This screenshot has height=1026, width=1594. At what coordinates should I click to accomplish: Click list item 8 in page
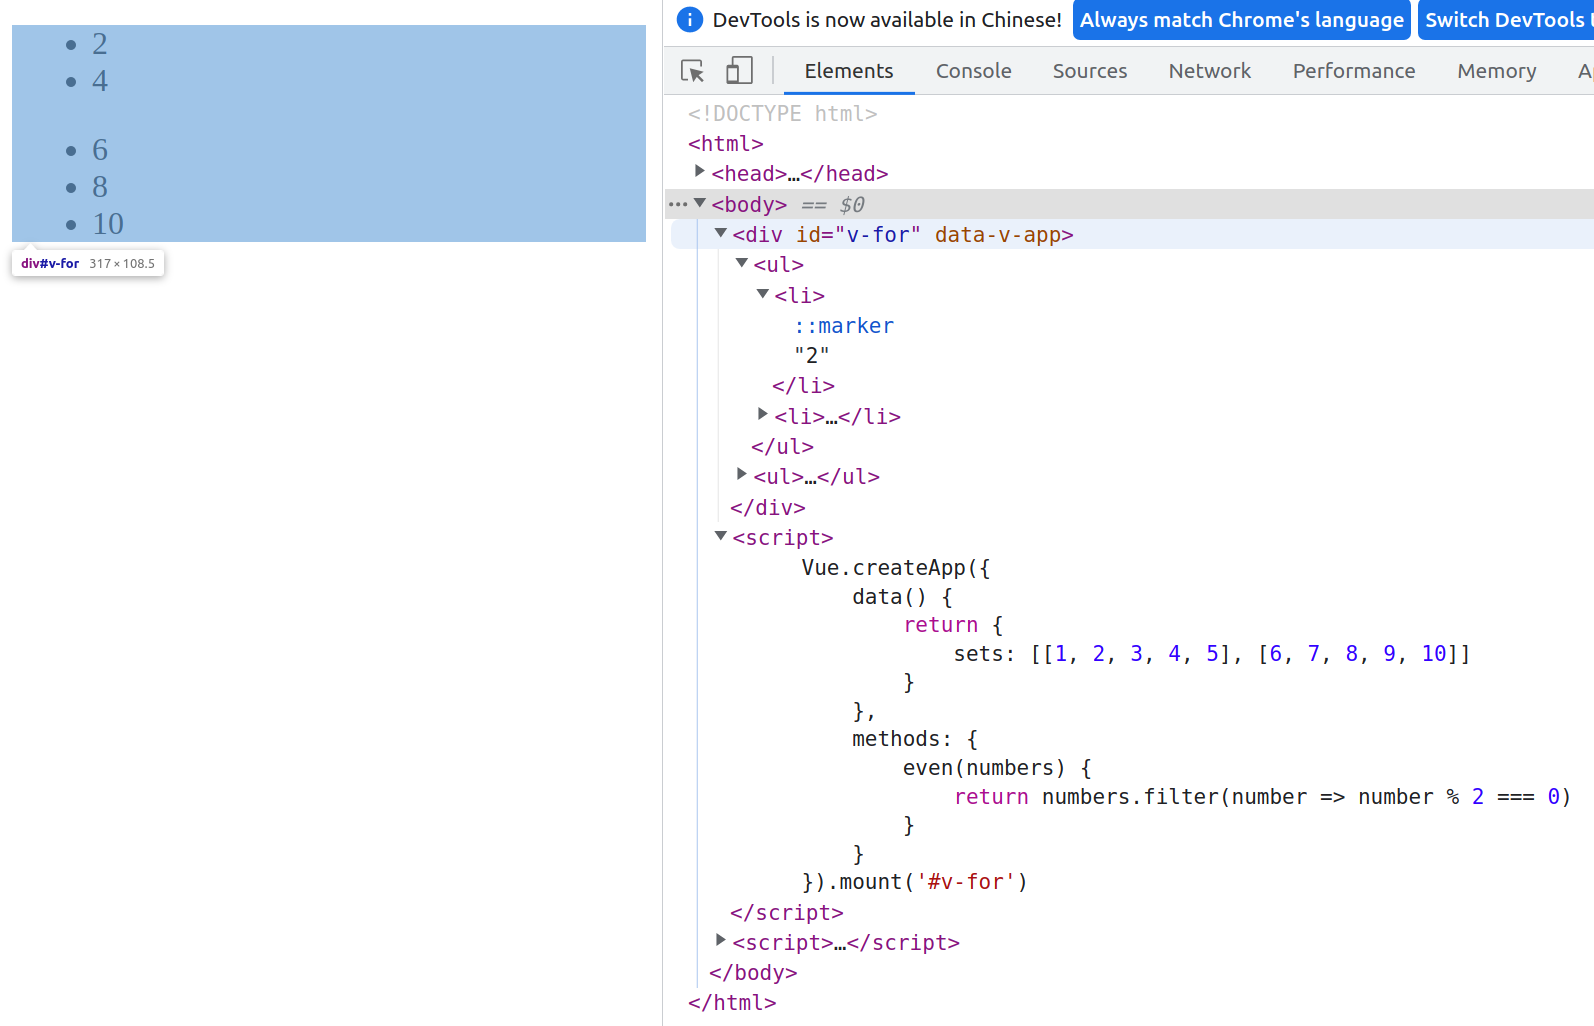pyautogui.click(x=100, y=187)
